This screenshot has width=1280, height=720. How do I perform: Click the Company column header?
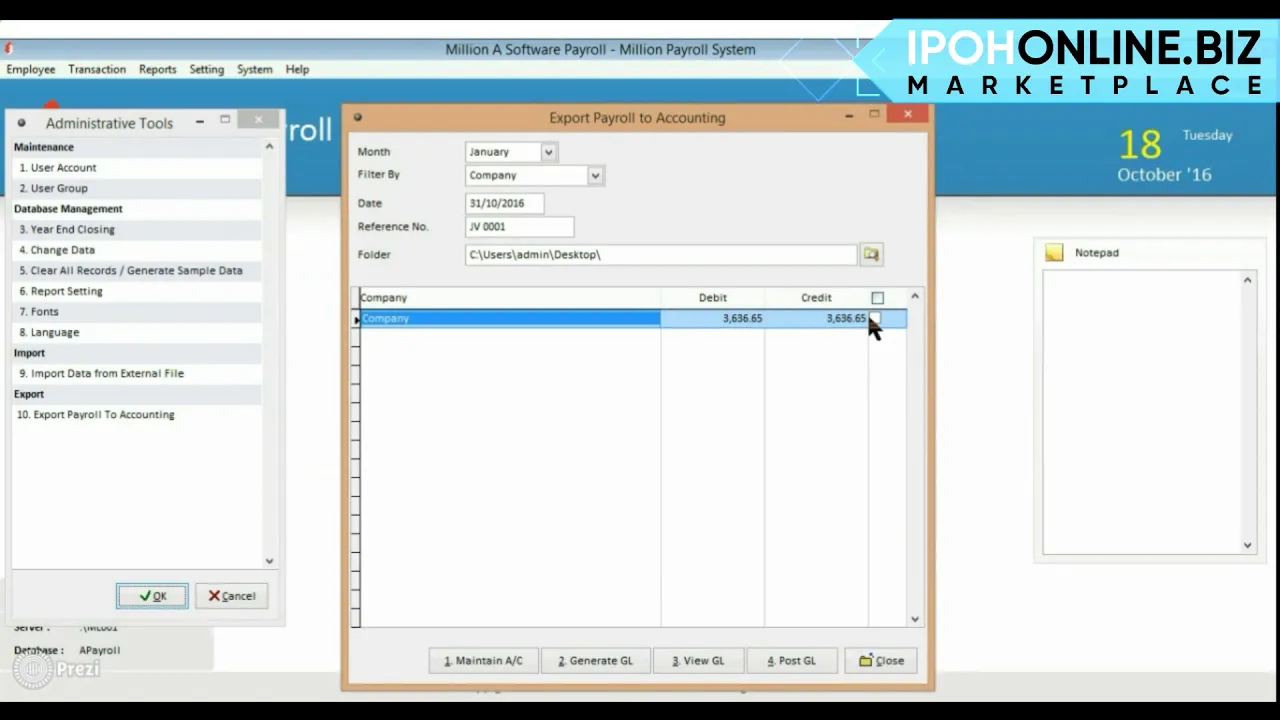[510, 298]
